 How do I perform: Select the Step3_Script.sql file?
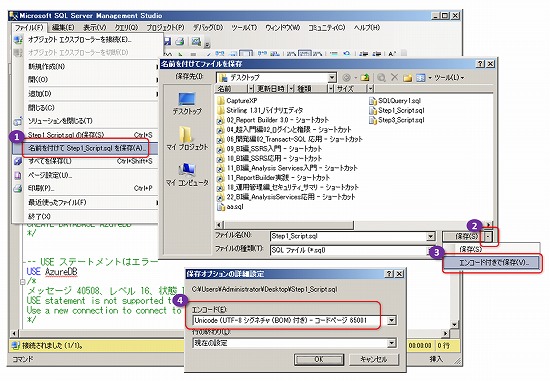(397, 120)
